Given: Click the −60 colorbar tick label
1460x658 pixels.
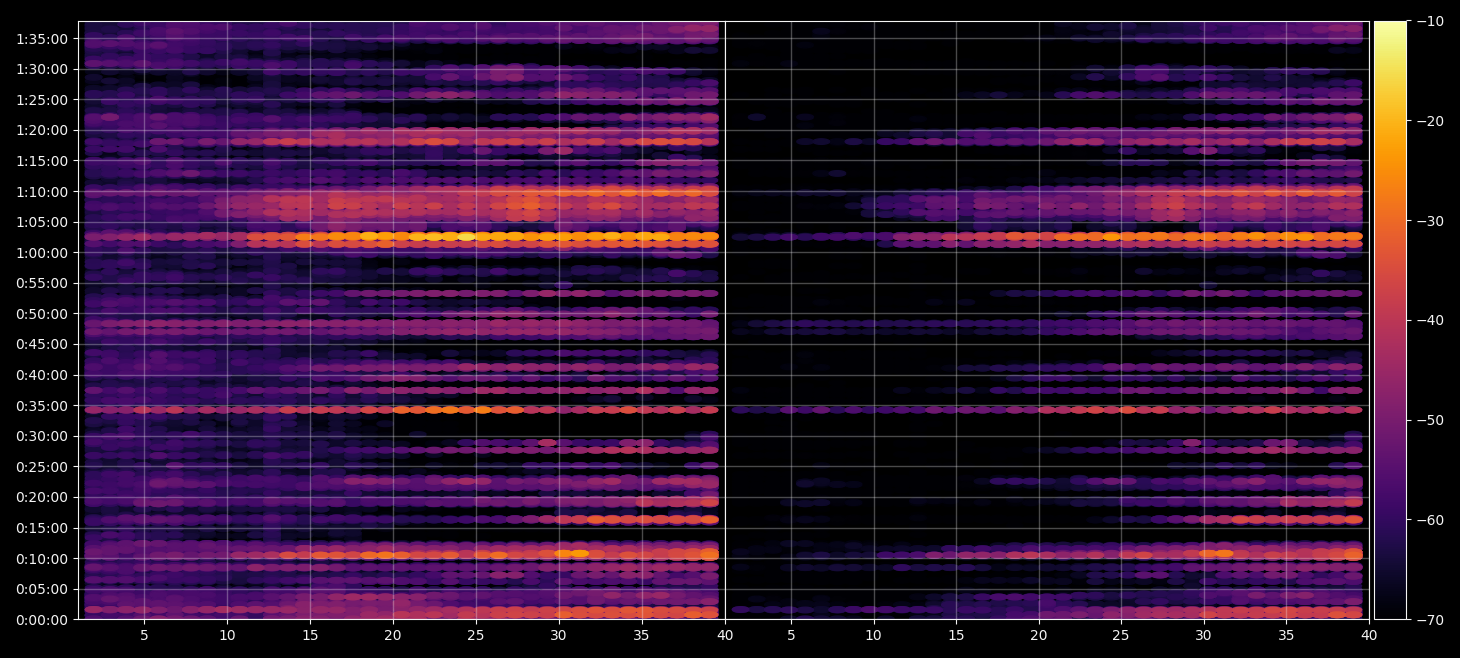Looking at the screenshot, I should pos(1430,520).
